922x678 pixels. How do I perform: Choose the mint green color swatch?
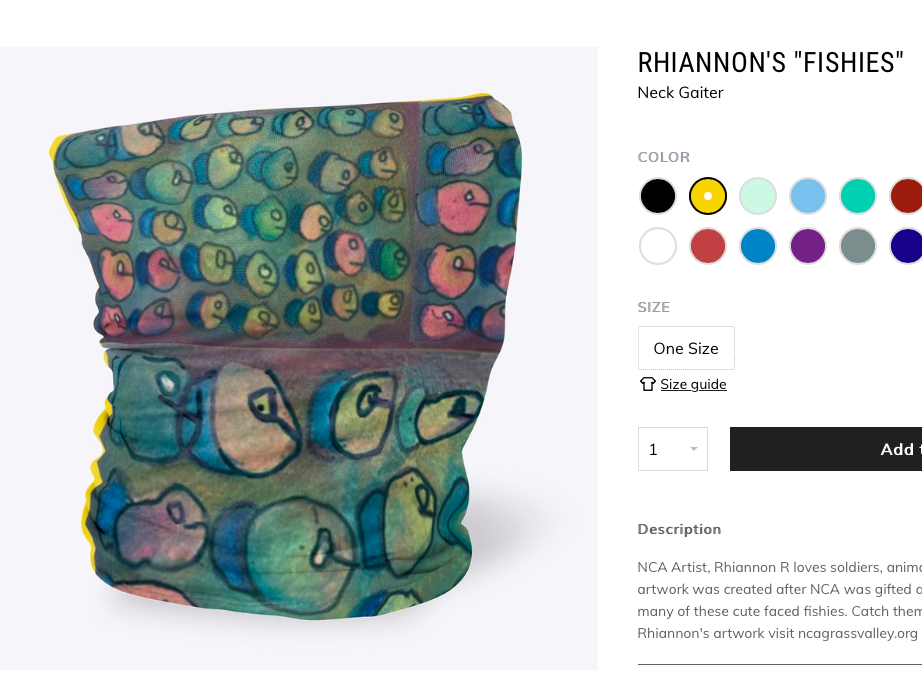tap(758, 196)
